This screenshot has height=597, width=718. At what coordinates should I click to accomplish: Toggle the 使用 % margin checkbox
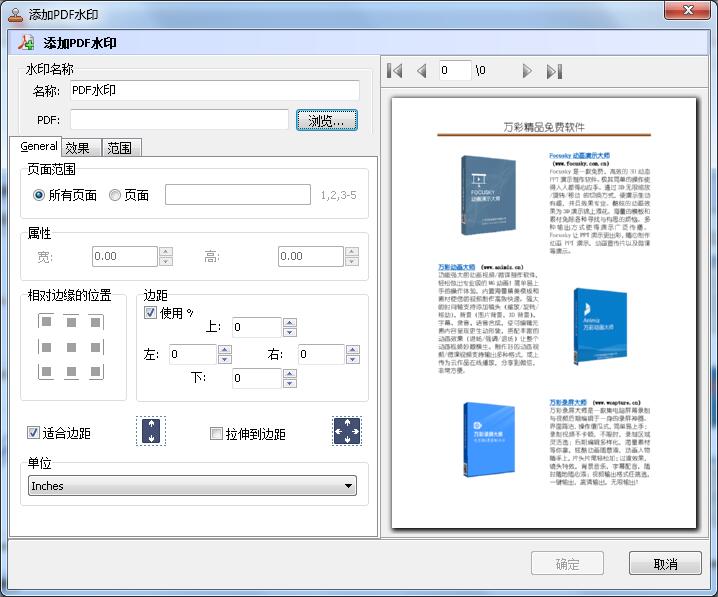click(151, 313)
